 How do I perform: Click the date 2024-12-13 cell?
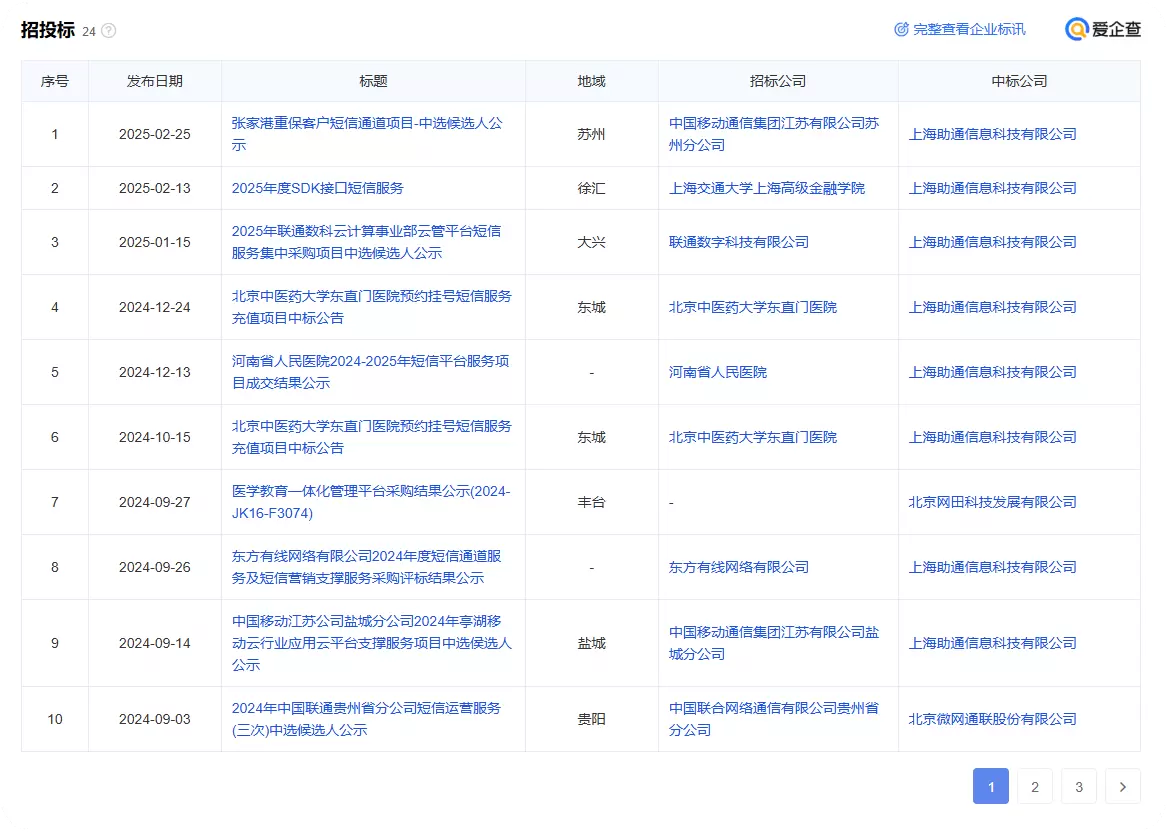point(155,372)
